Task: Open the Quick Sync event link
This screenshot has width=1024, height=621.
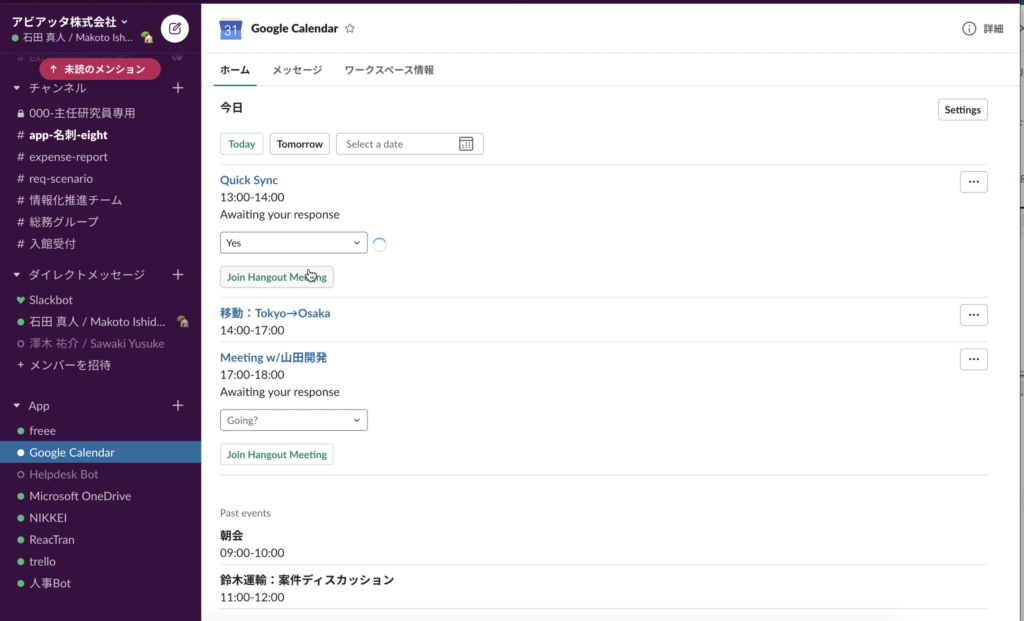Action: [x=249, y=180]
